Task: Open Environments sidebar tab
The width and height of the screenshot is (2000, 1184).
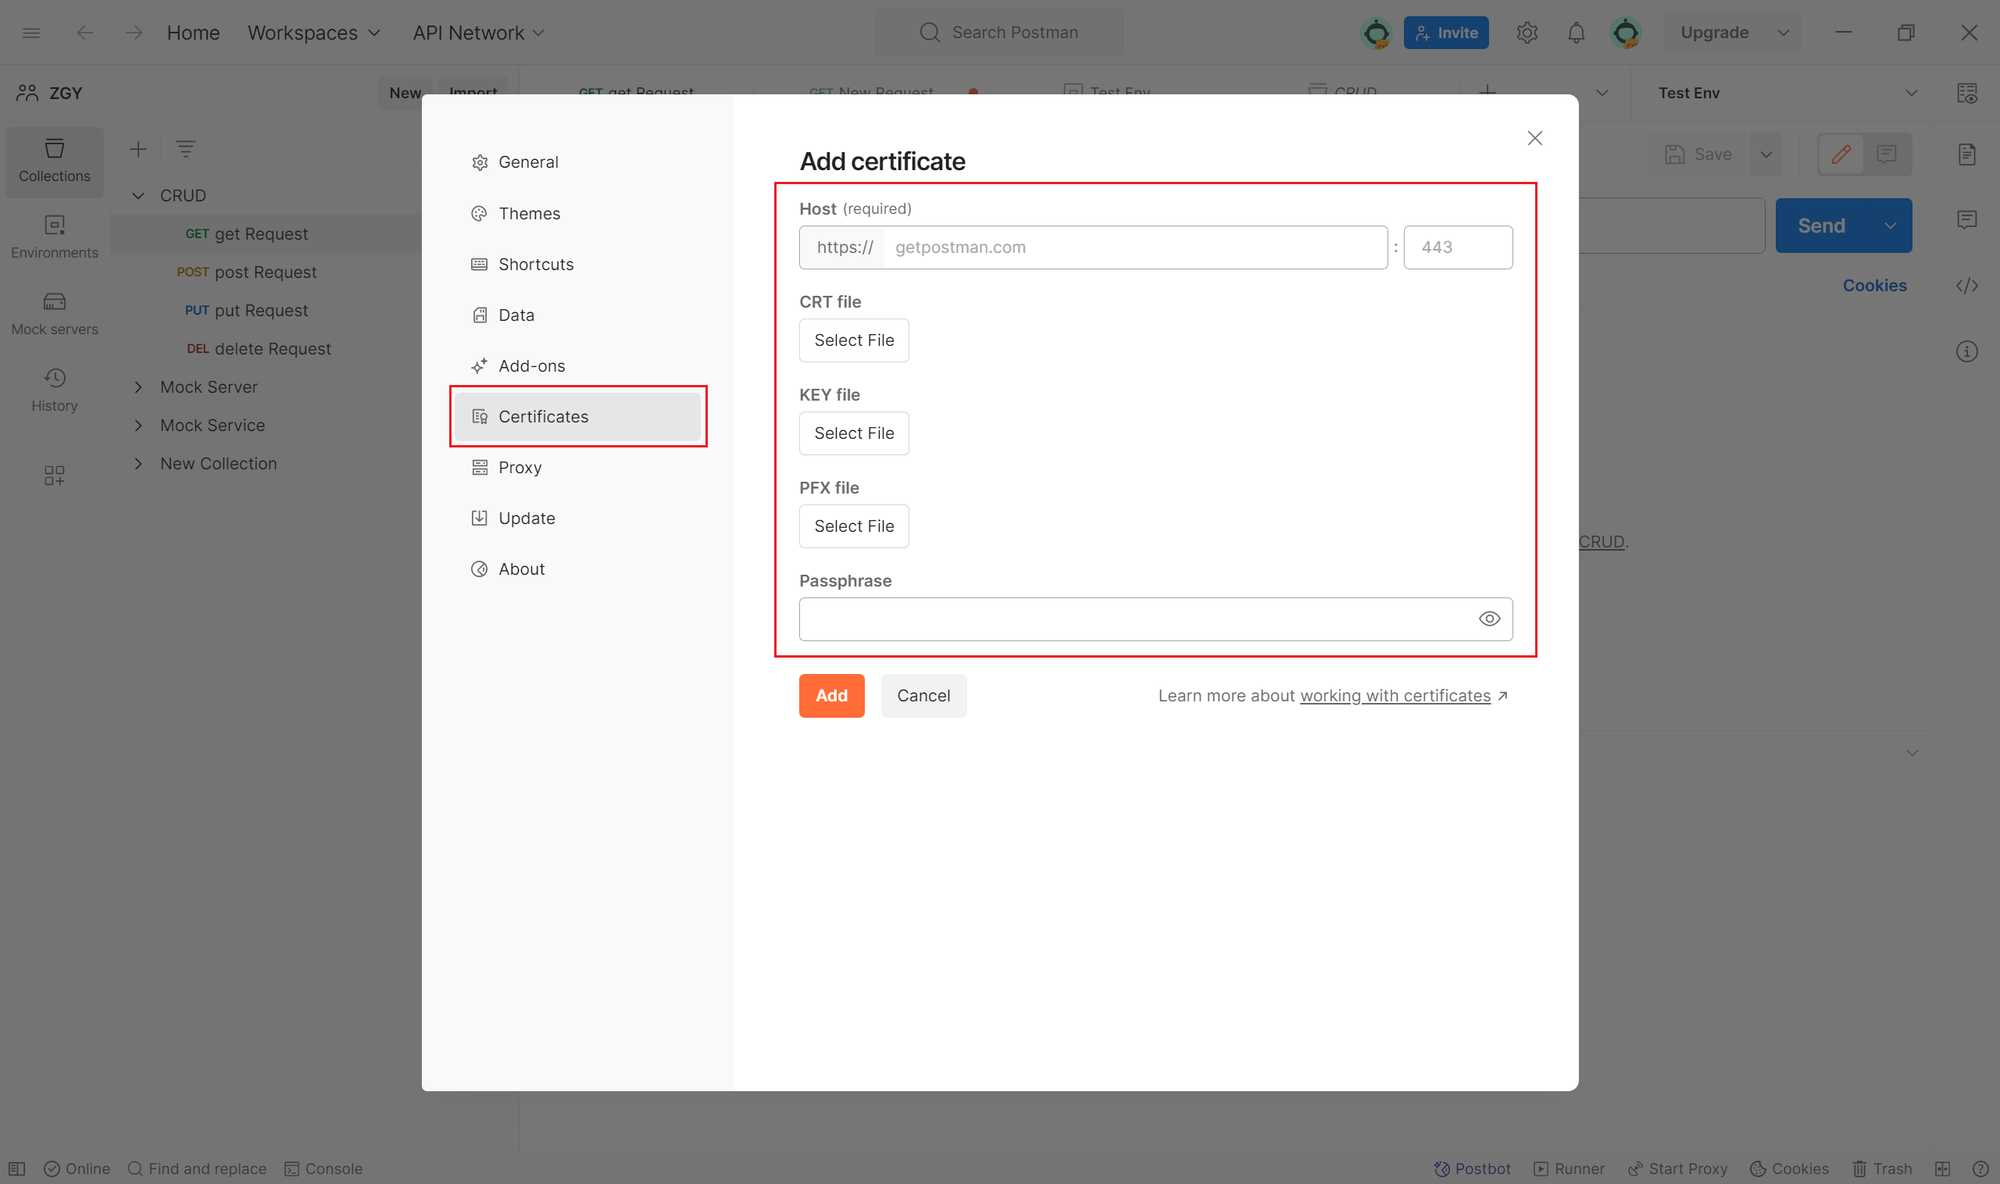Action: [54, 238]
